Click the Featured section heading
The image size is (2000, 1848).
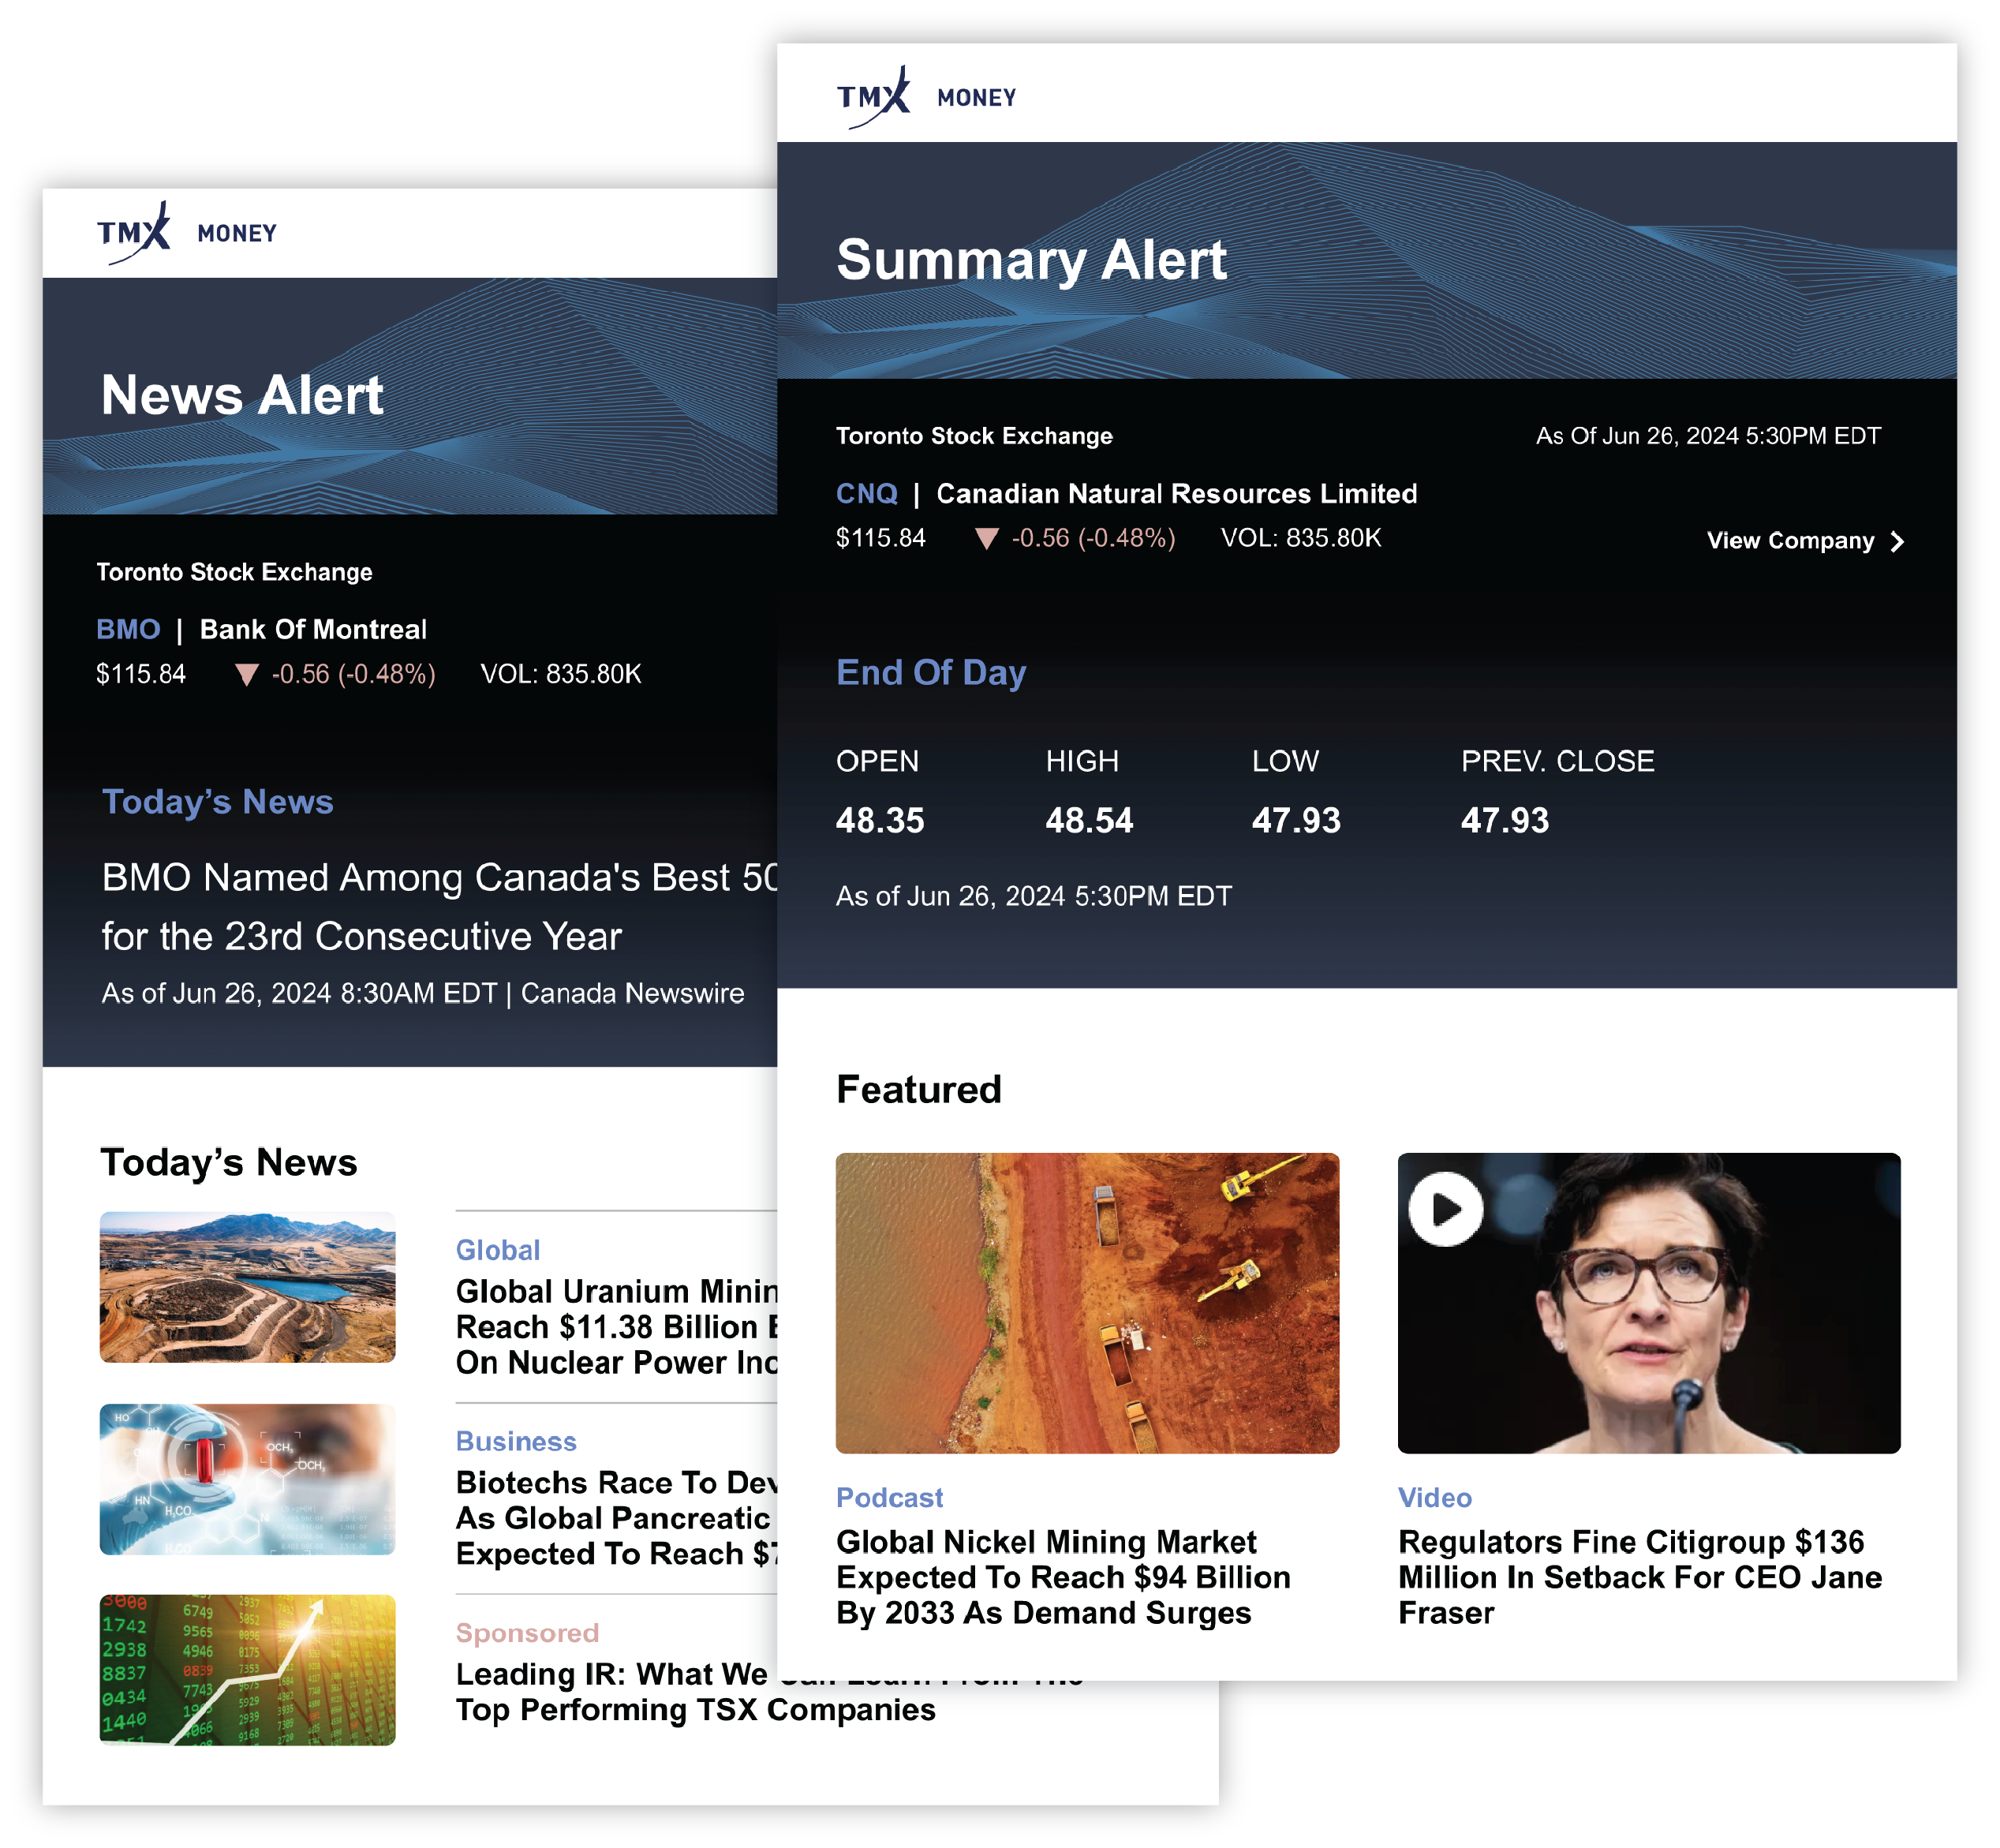pyautogui.click(x=918, y=1089)
